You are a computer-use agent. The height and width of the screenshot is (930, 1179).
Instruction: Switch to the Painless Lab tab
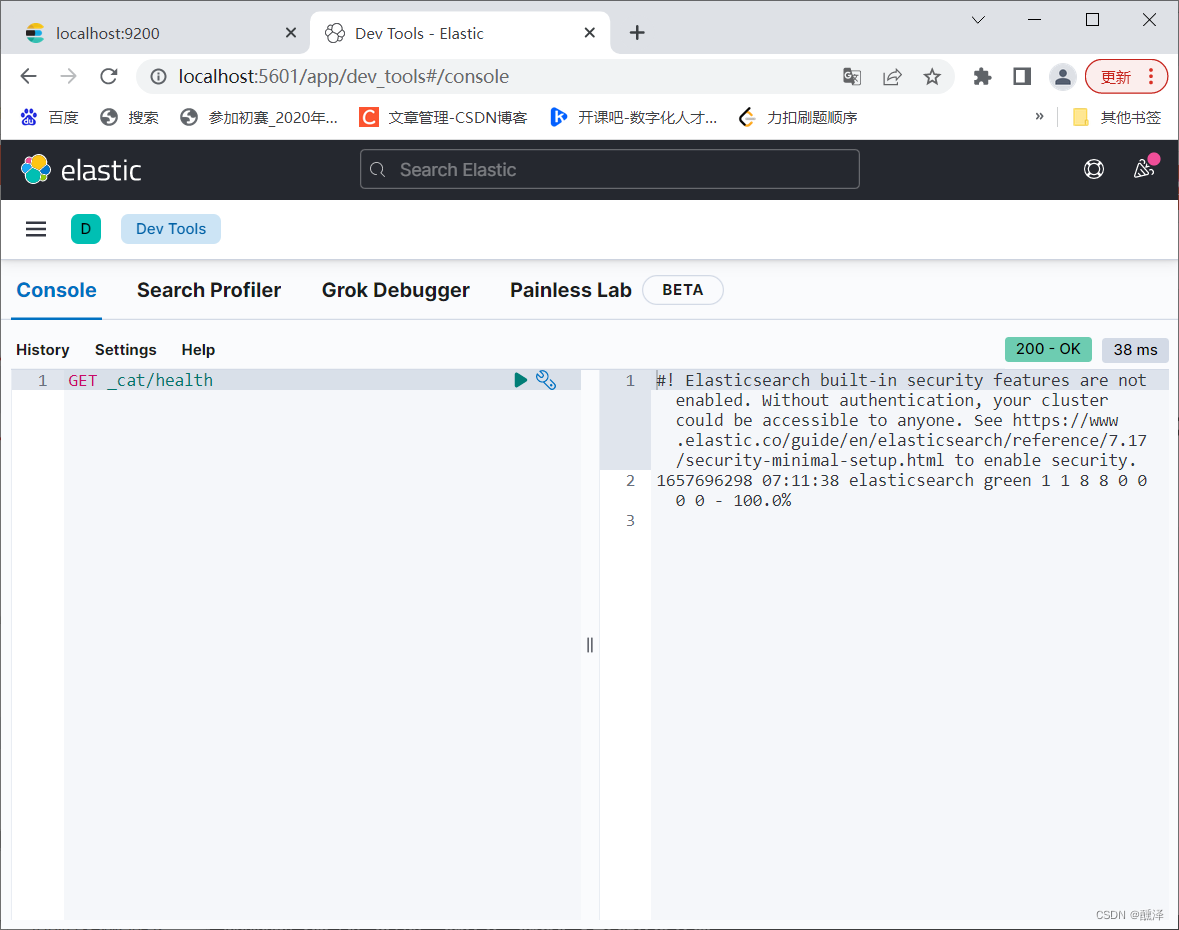571,290
